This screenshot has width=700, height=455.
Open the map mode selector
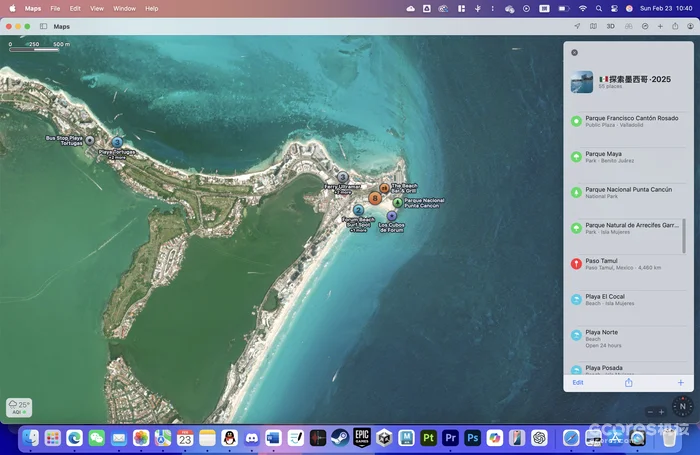pos(594,26)
